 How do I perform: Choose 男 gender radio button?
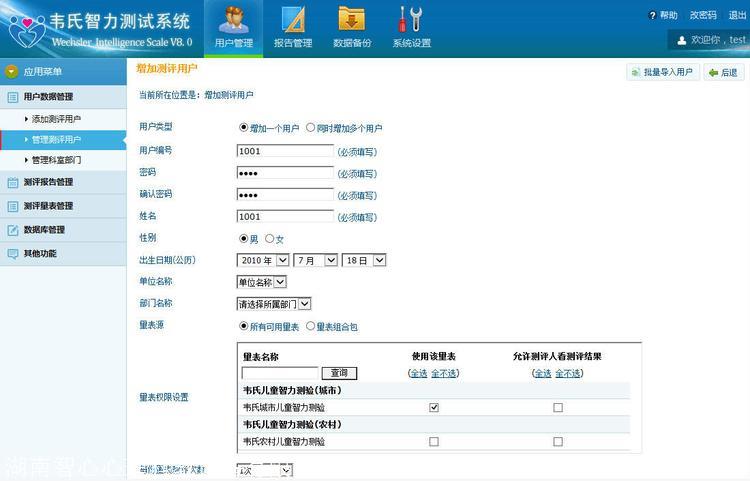click(243, 238)
